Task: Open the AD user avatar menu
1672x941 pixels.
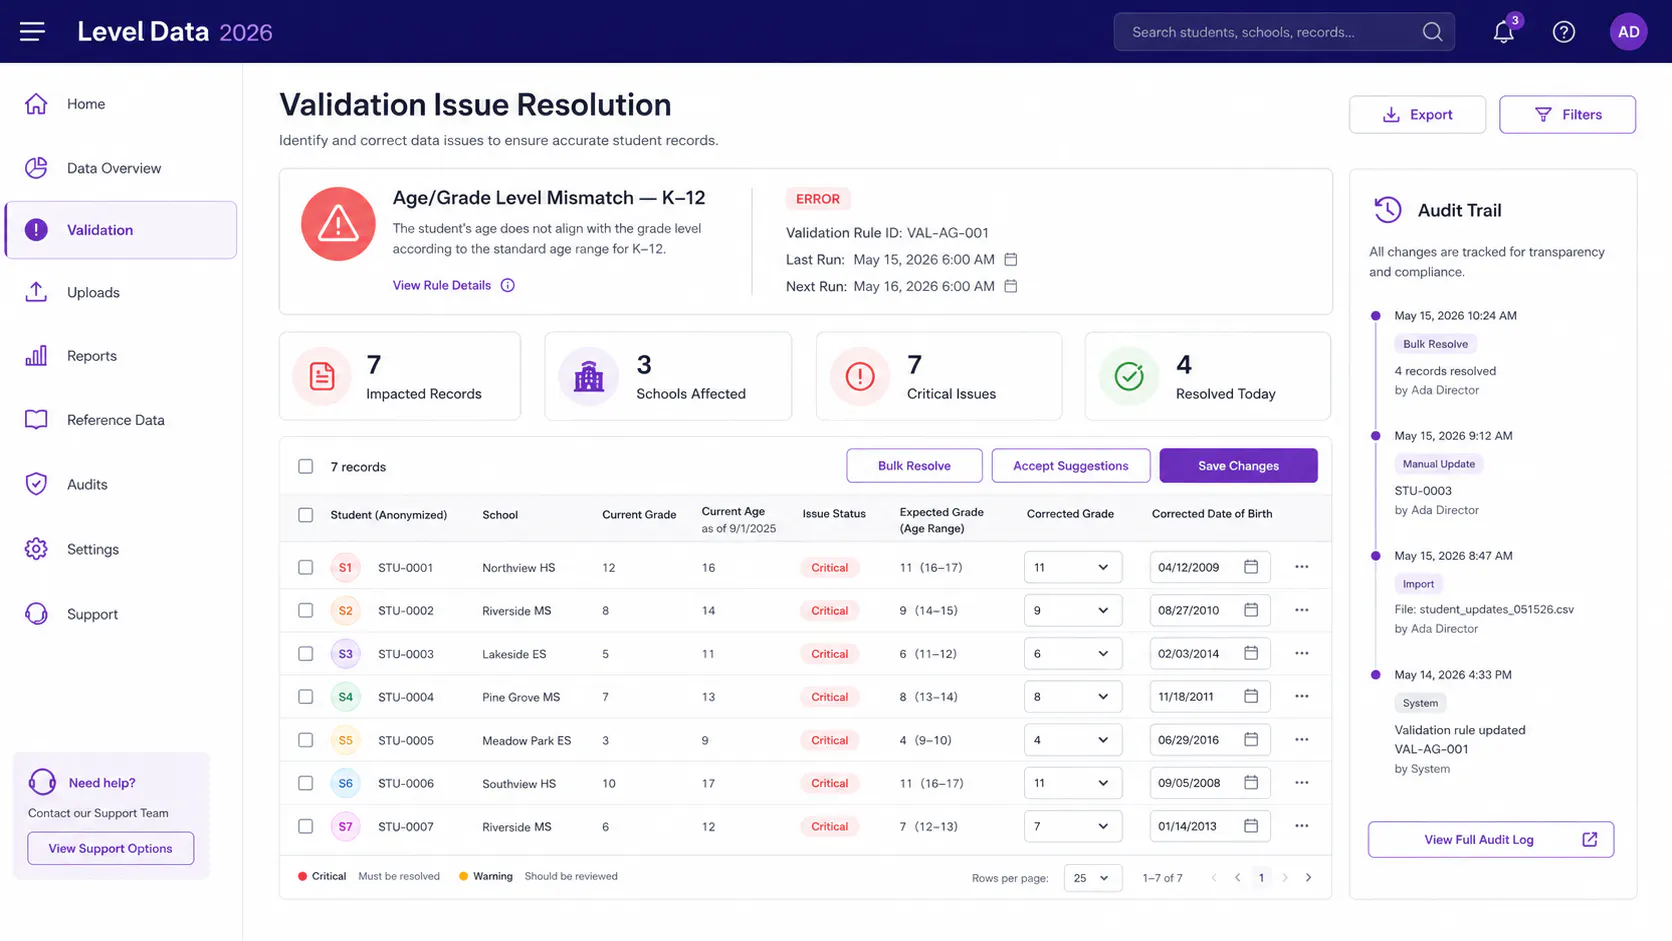Action: 1628,32
